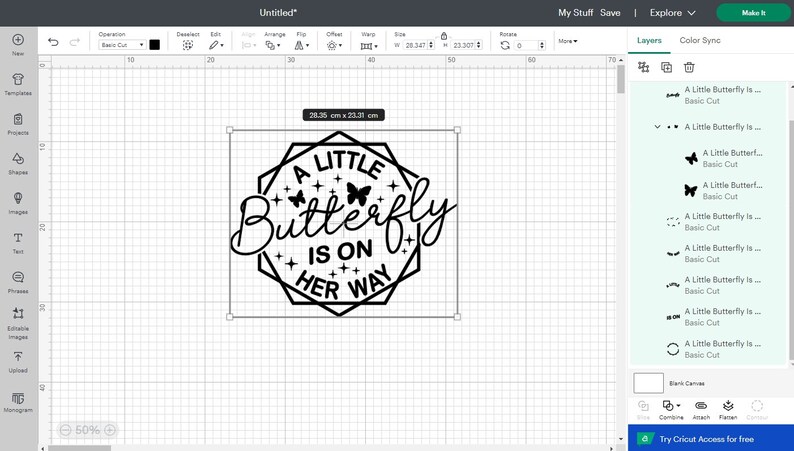Screen dimensions: 794x451
Task: Open the Upload tool
Action: pyautogui.click(x=18, y=362)
